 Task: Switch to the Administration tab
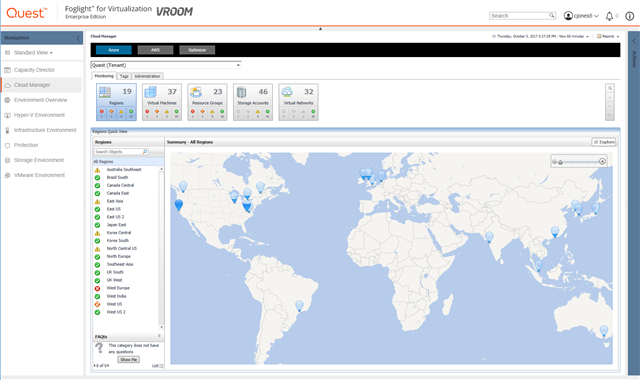(147, 76)
